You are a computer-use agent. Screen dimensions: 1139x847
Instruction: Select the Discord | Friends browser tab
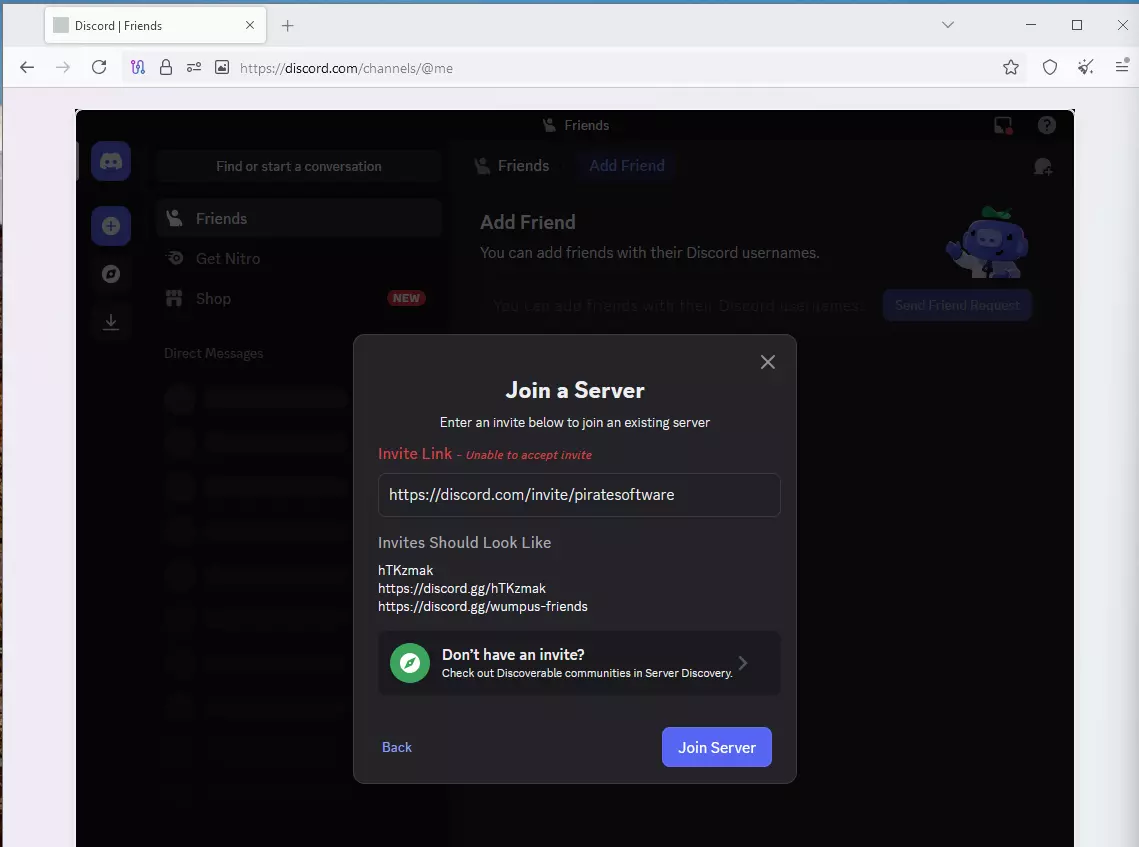(155, 25)
